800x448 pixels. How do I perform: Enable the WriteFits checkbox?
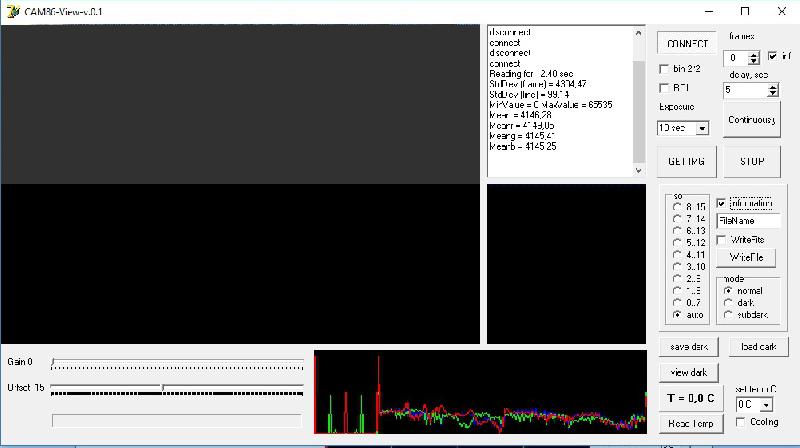(721, 240)
